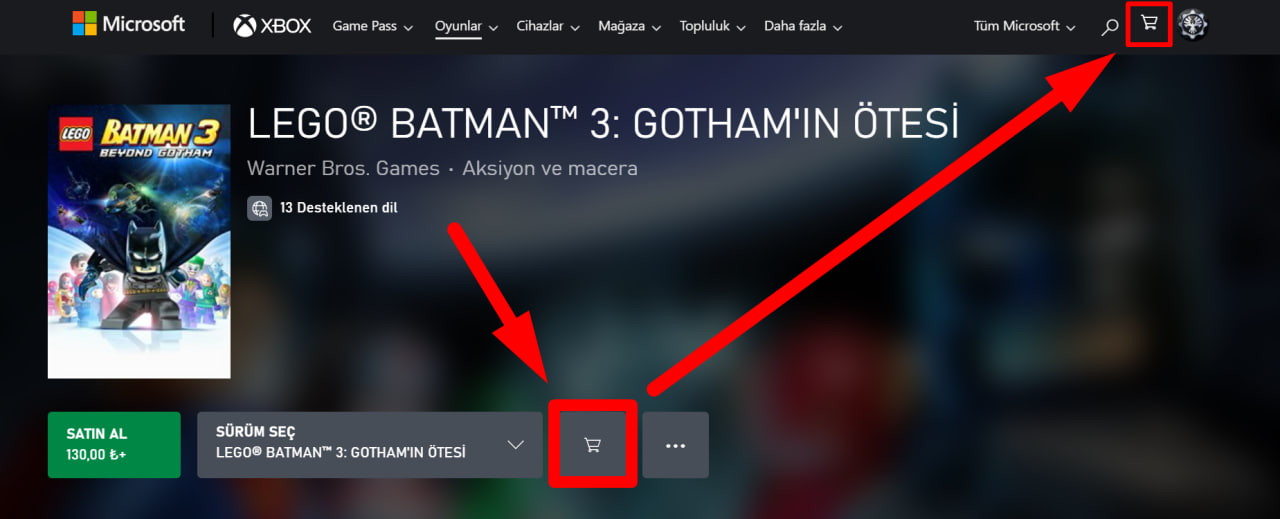This screenshot has height=519, width=1280.
Task: Click the Xbox logo
Action: point(272,26)
